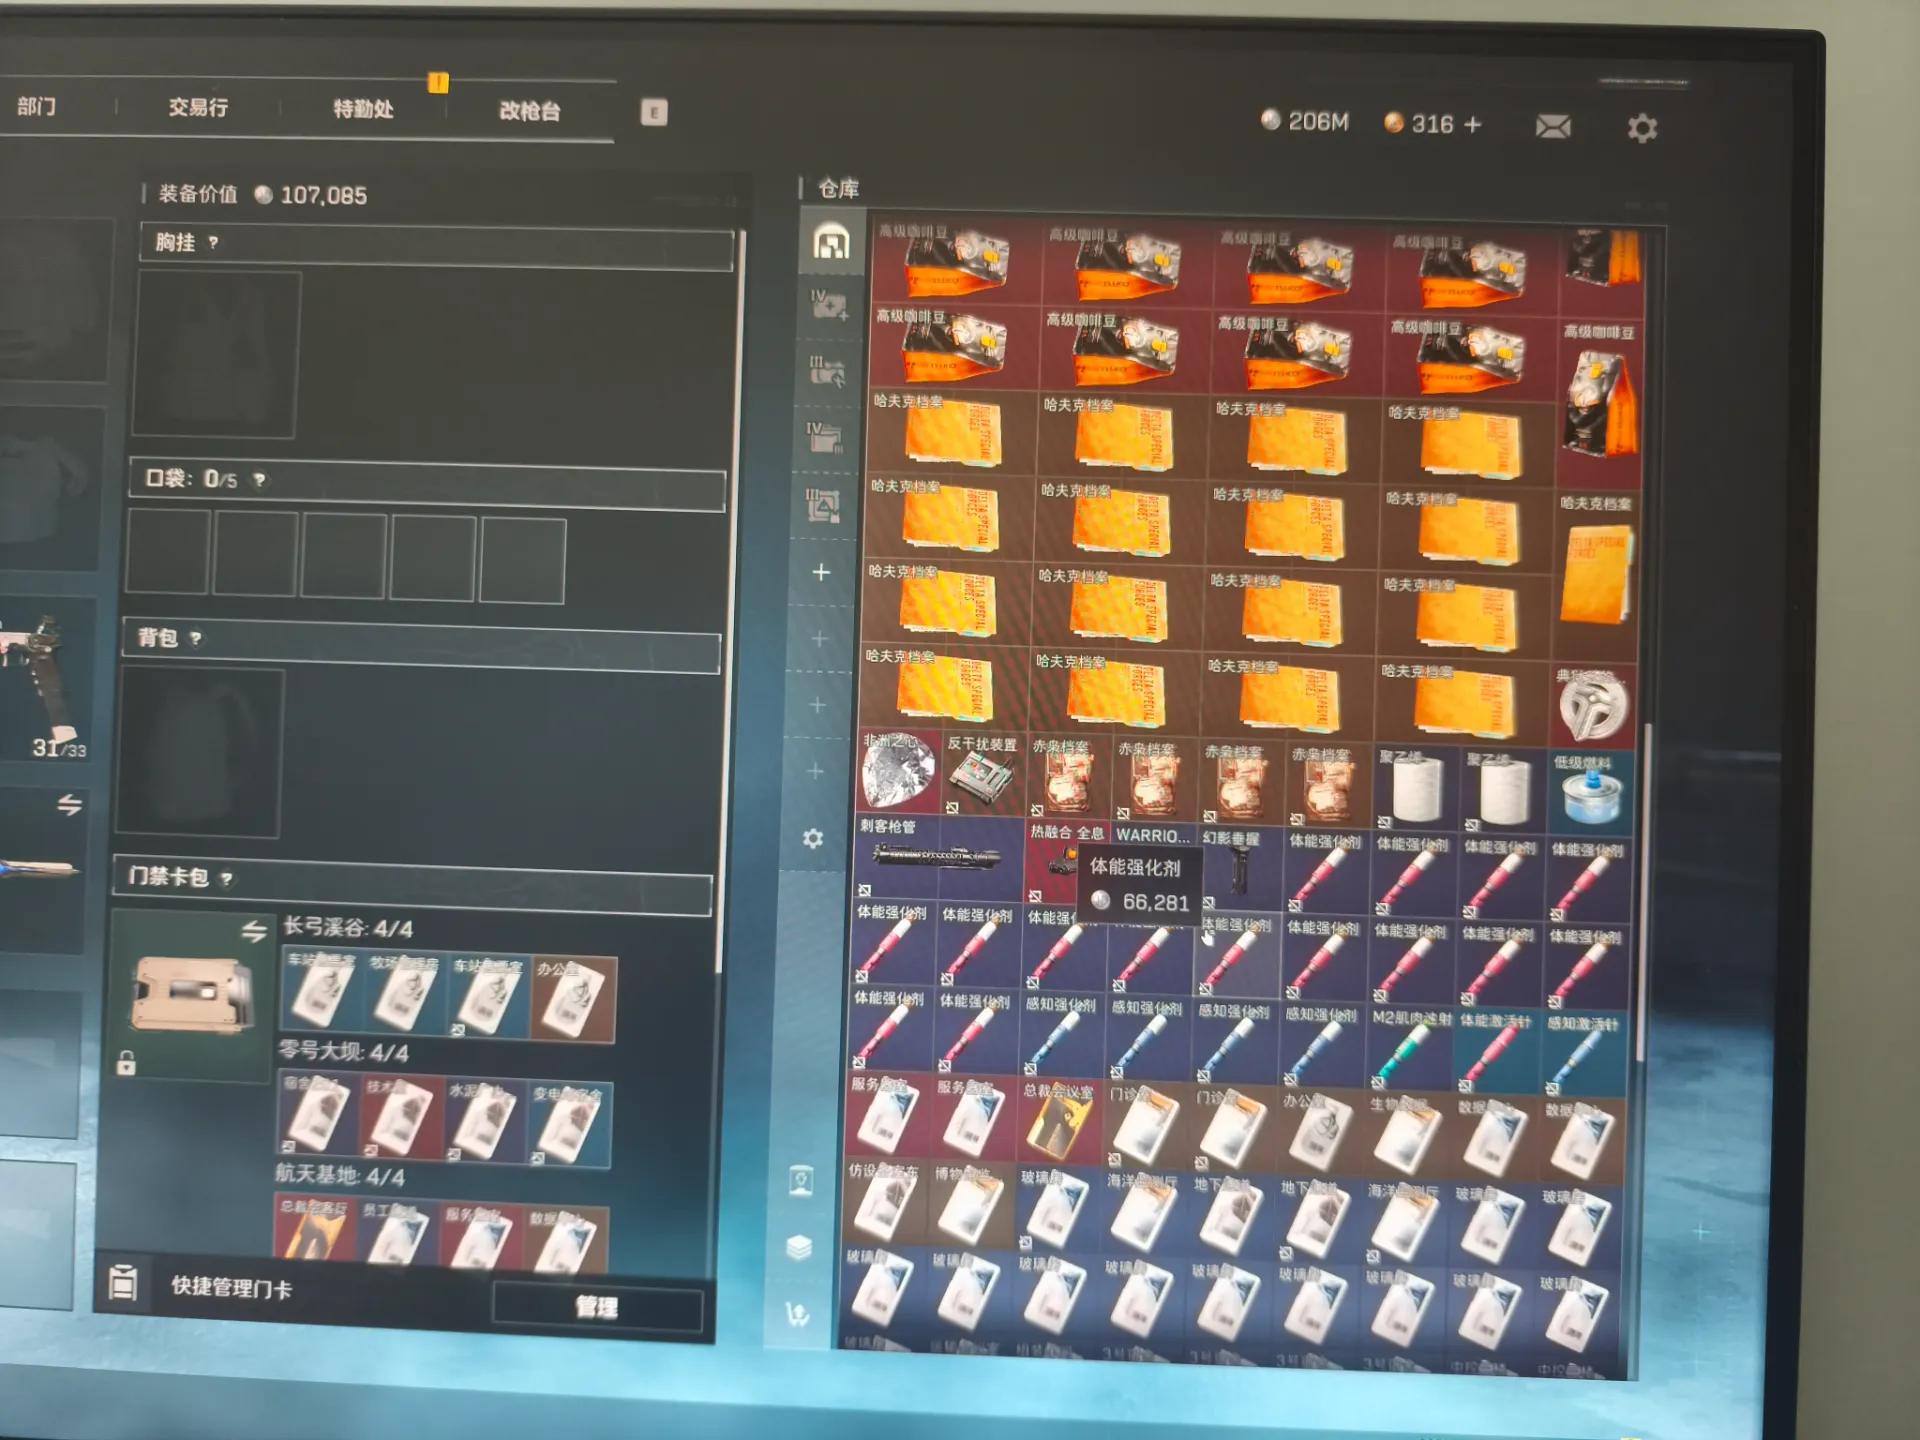The image size is (1920, 1440).
Task: Click the warehouse vertical scrollbar
Action: 1642,890
